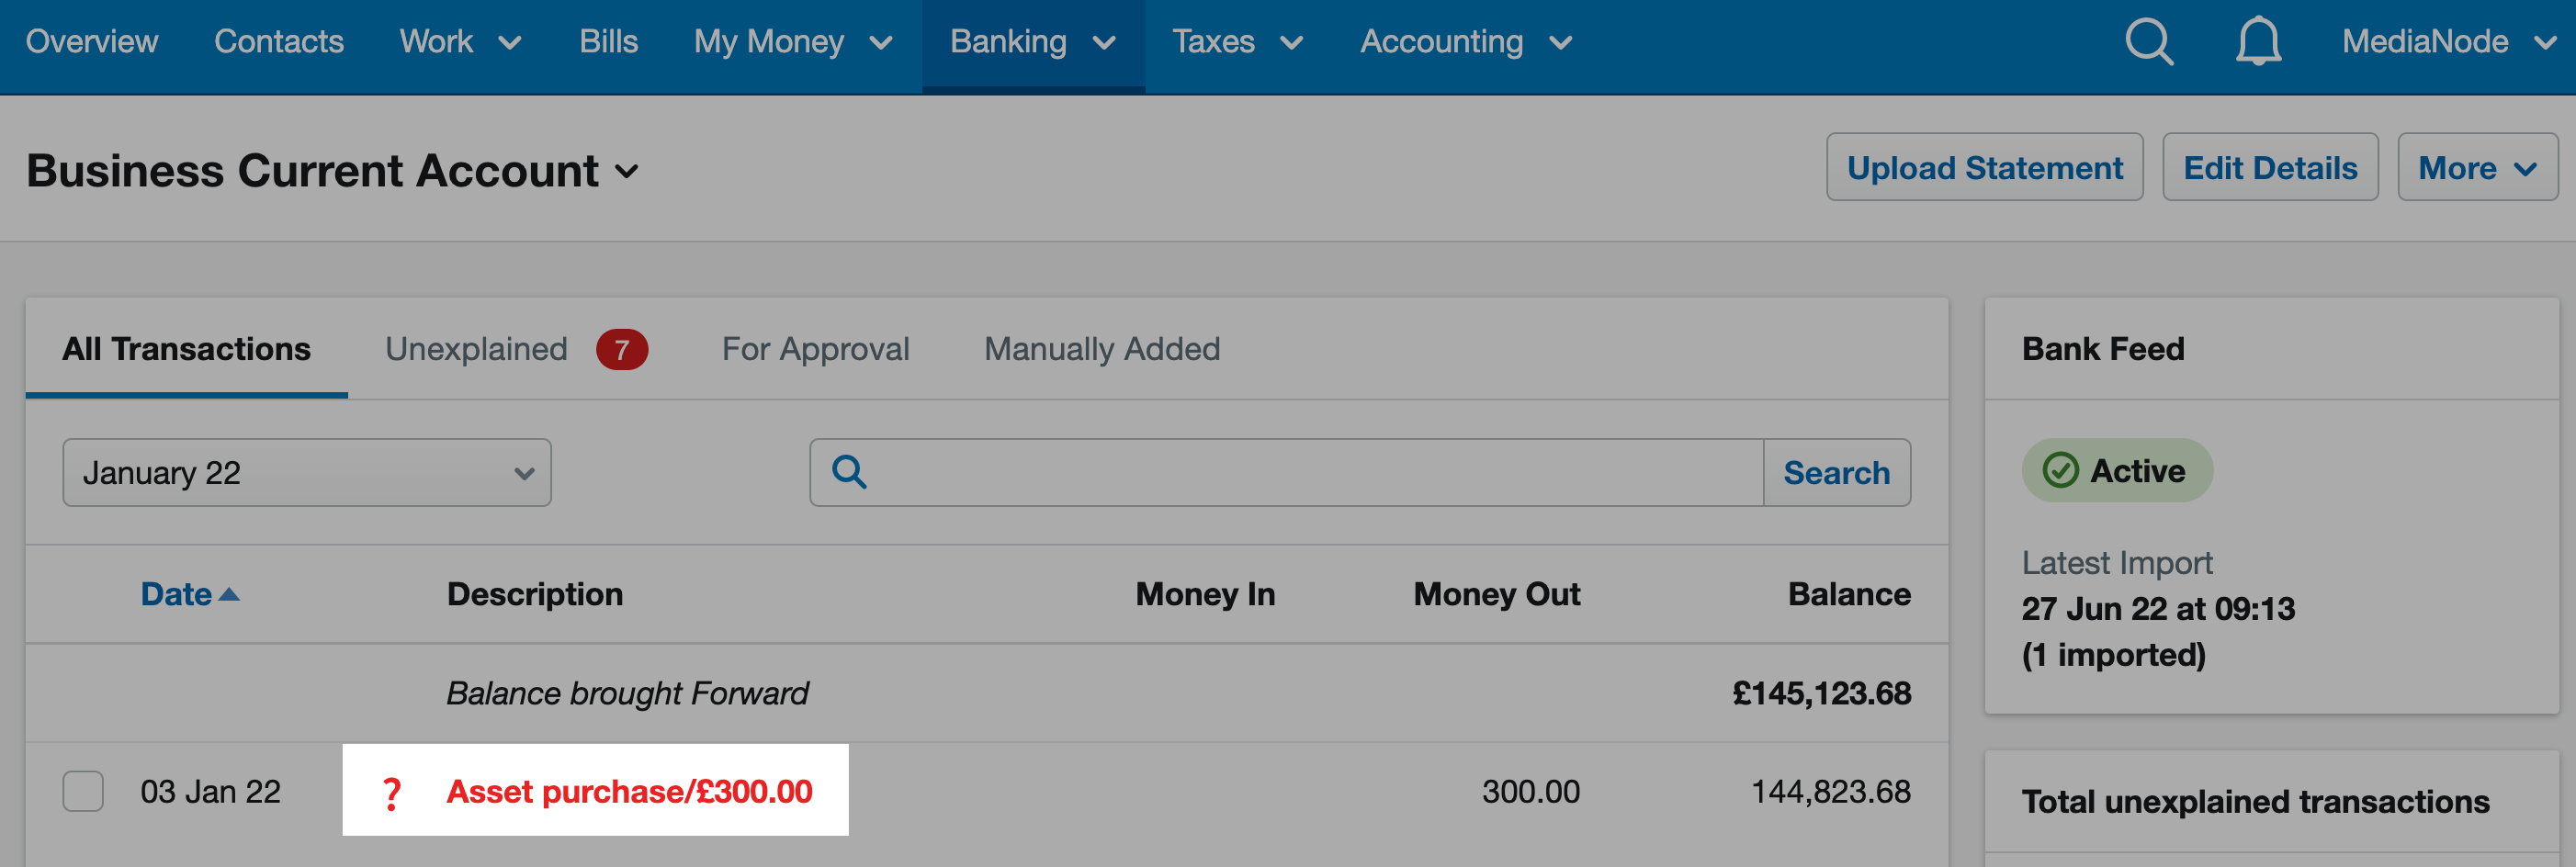Click the magnifier icon in transaction search box

coord(849,472)
